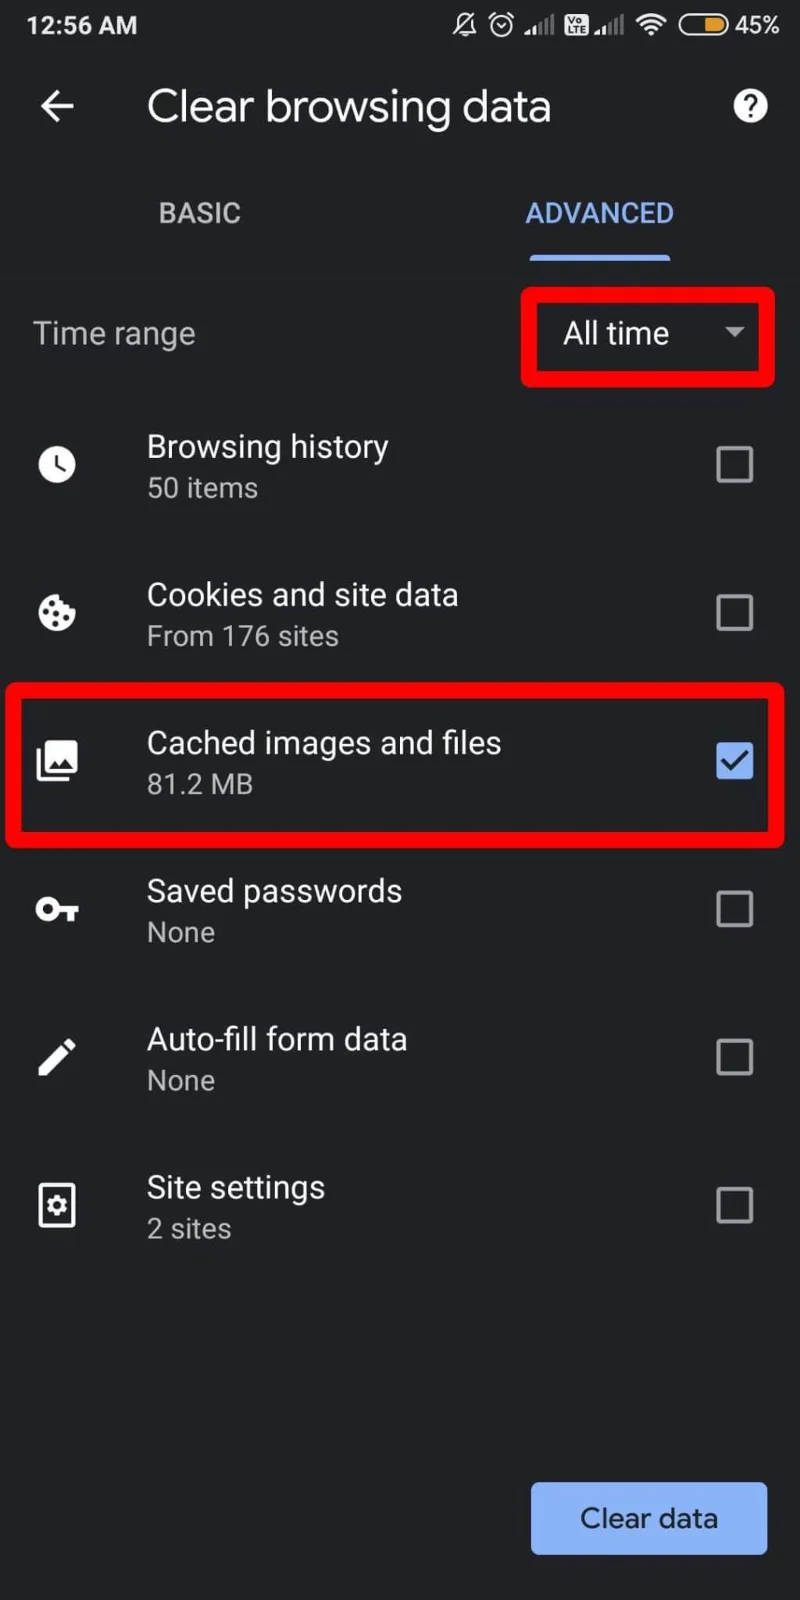Switch to the BASIC tab

(x=199, y=213)
